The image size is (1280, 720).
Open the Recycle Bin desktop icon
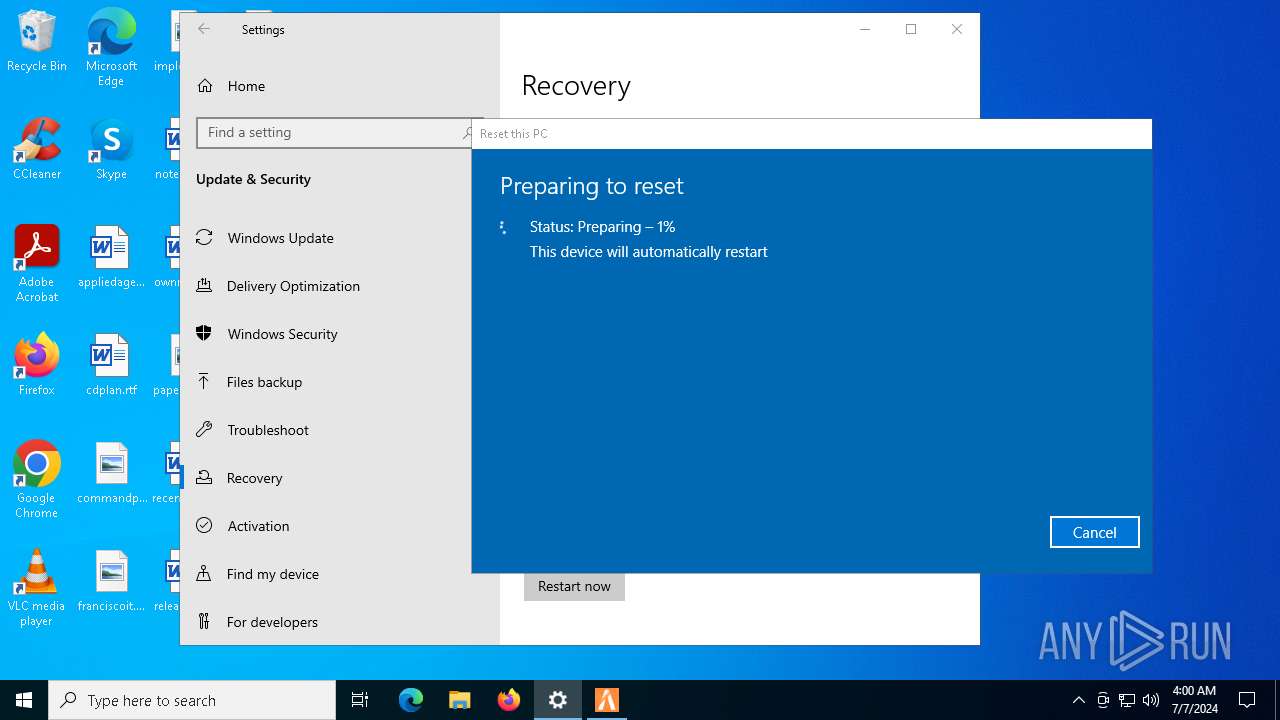37,42
